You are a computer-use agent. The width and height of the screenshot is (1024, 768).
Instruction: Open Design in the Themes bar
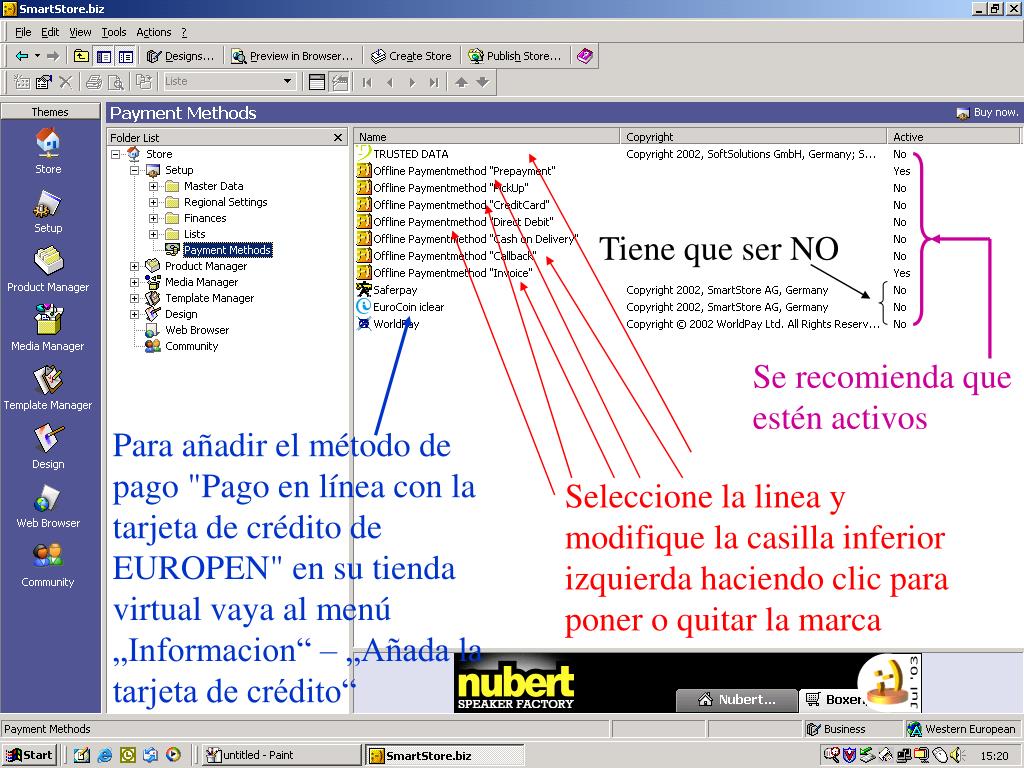[48, 447]
